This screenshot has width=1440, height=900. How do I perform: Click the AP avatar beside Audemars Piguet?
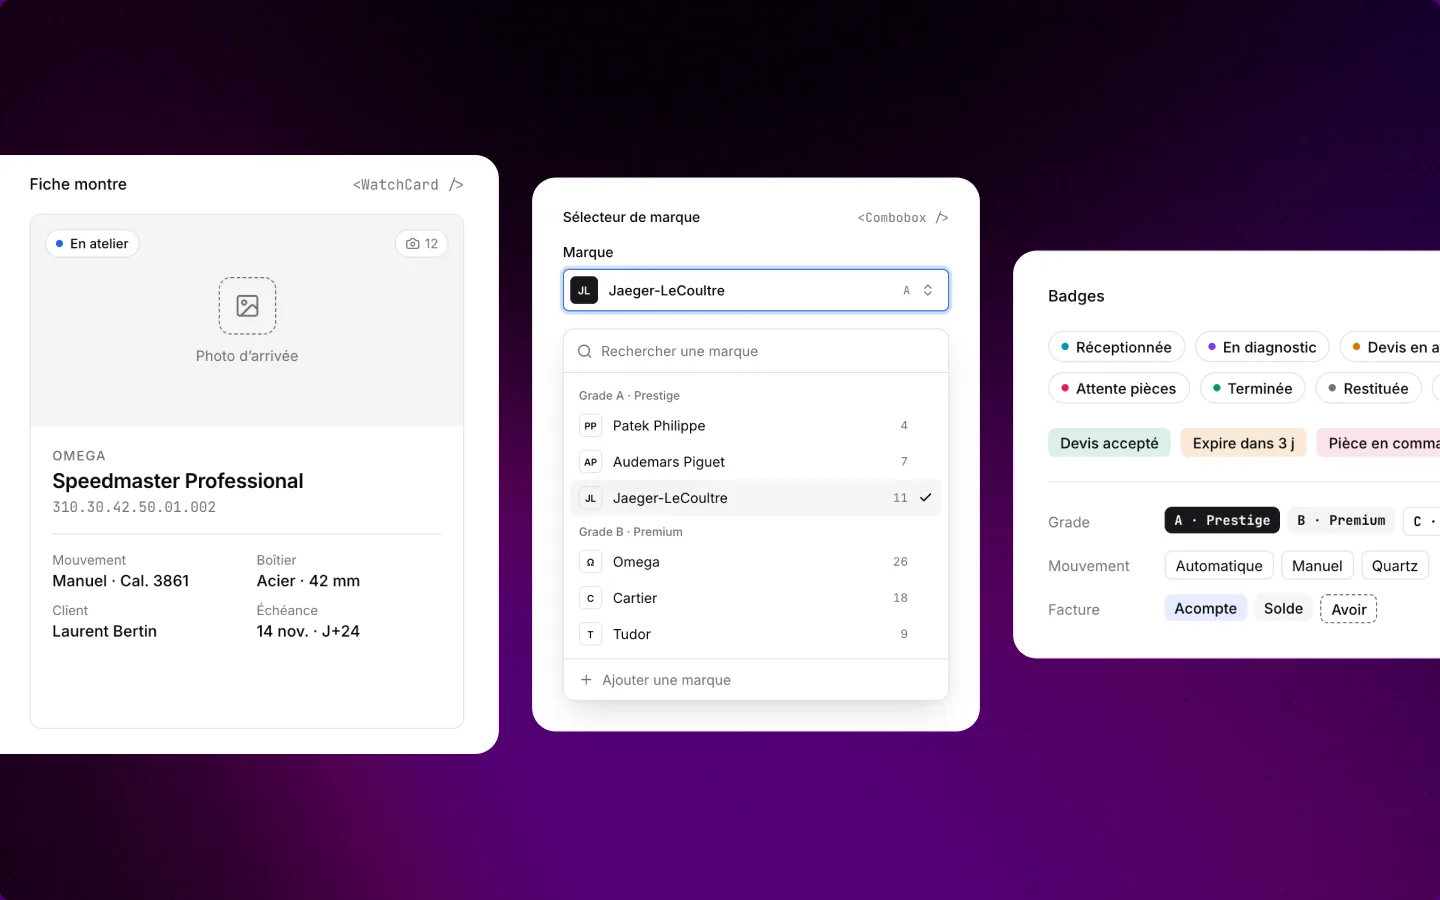(591, 462)
